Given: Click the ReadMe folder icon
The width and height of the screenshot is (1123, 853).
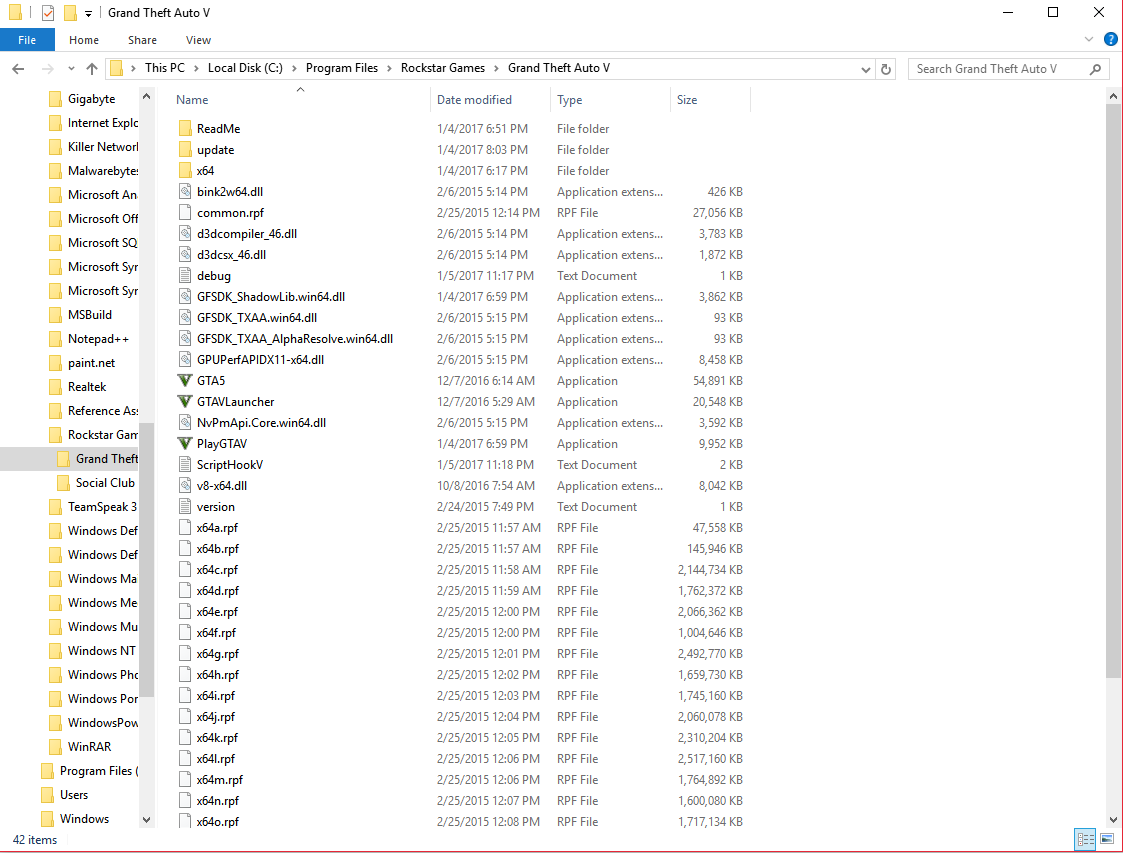Looking at the screenshot, I should coord(185,129).
